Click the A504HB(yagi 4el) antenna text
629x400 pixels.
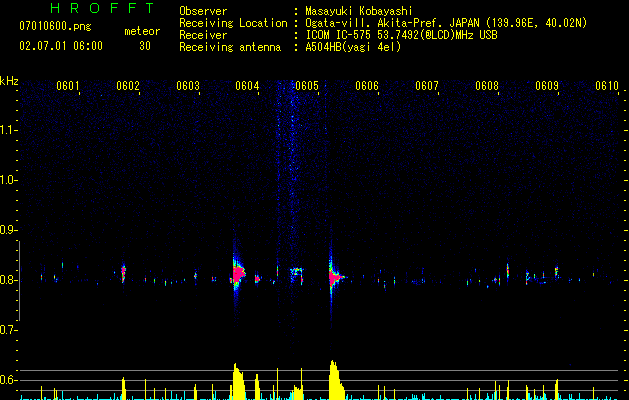click(353, 47)
